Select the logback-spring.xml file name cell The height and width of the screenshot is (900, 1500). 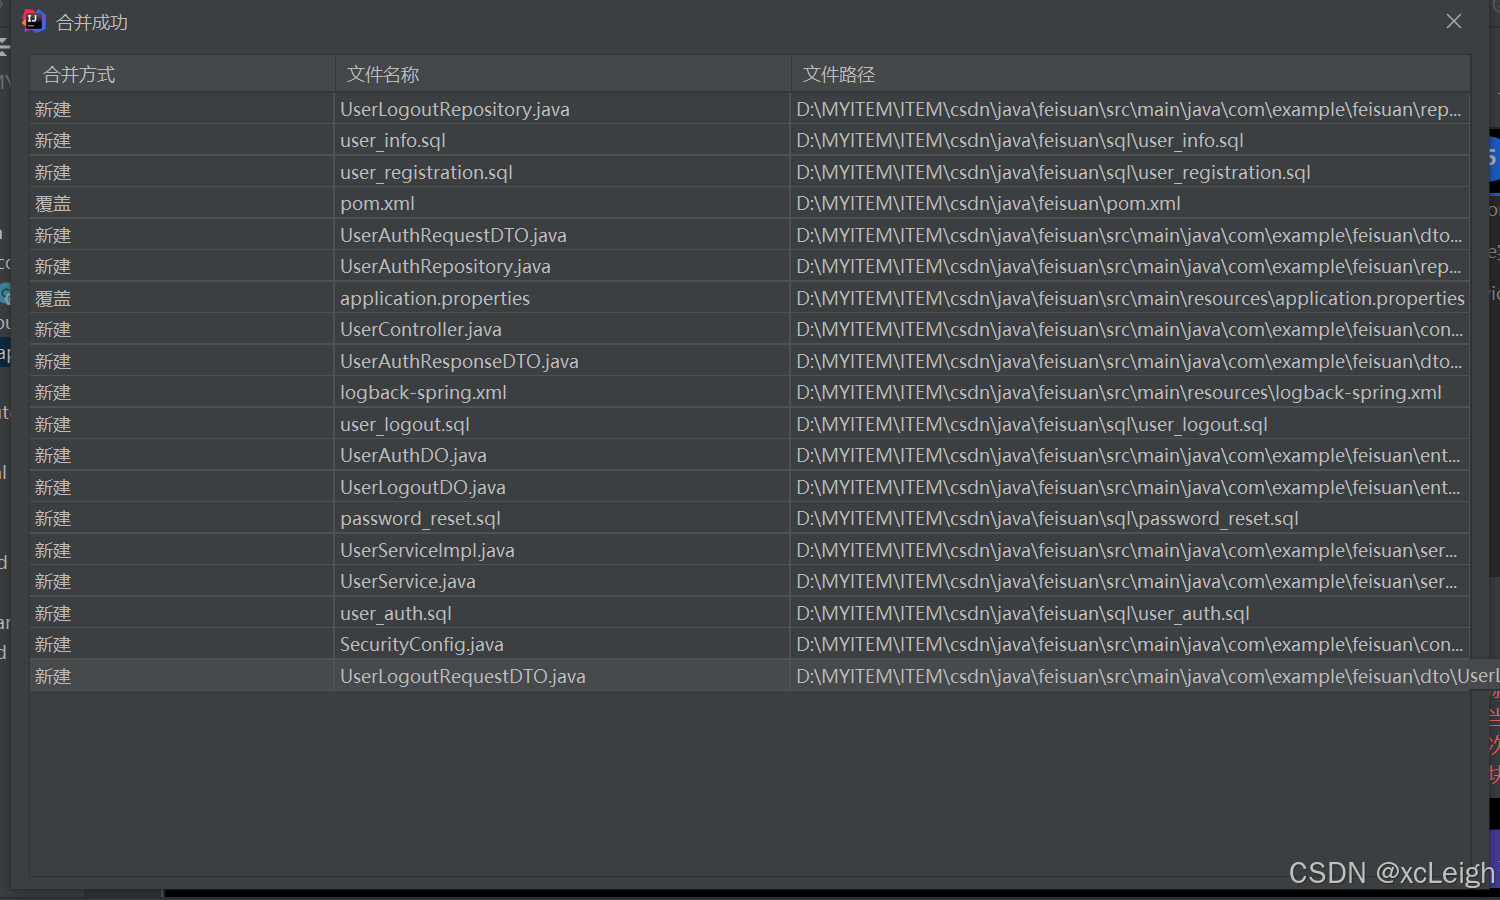[x=423, y=393]
